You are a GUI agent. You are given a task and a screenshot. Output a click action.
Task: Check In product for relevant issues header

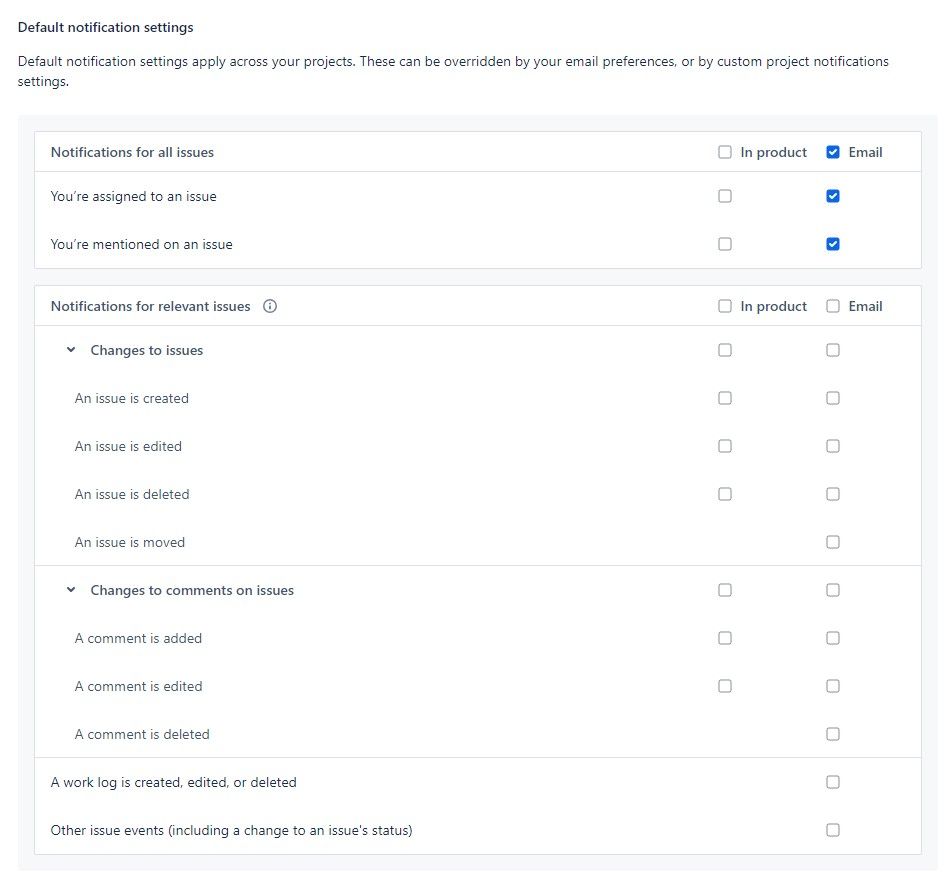[724, 306]
